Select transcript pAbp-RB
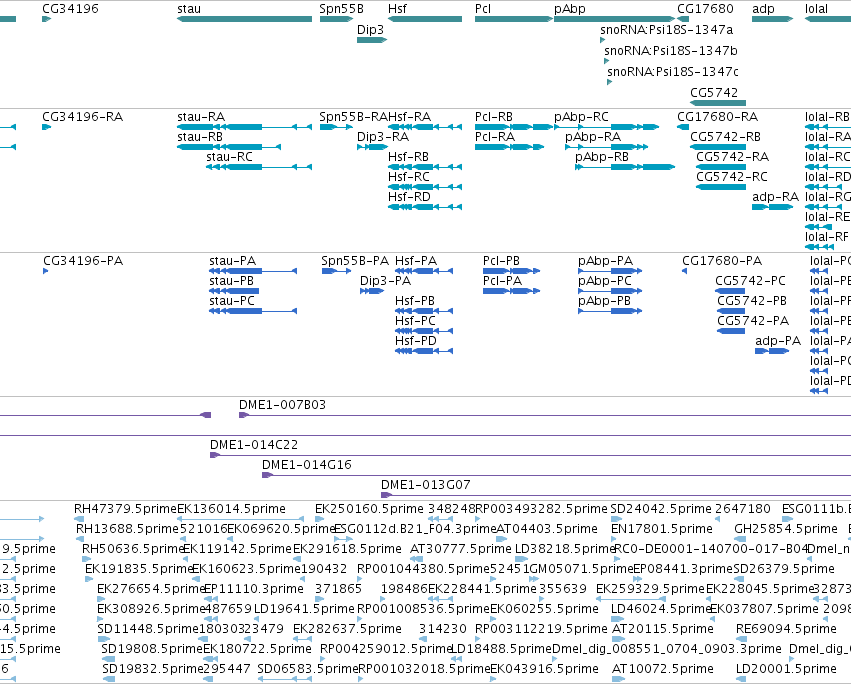Screen dimensions: 851x684 coord(602,157)
